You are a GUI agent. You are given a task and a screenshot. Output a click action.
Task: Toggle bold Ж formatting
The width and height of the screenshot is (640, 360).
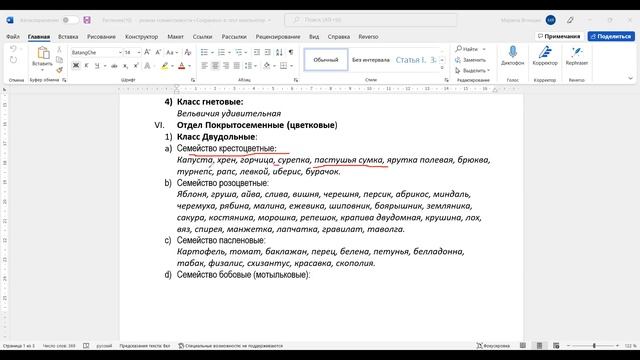point(76,66)
